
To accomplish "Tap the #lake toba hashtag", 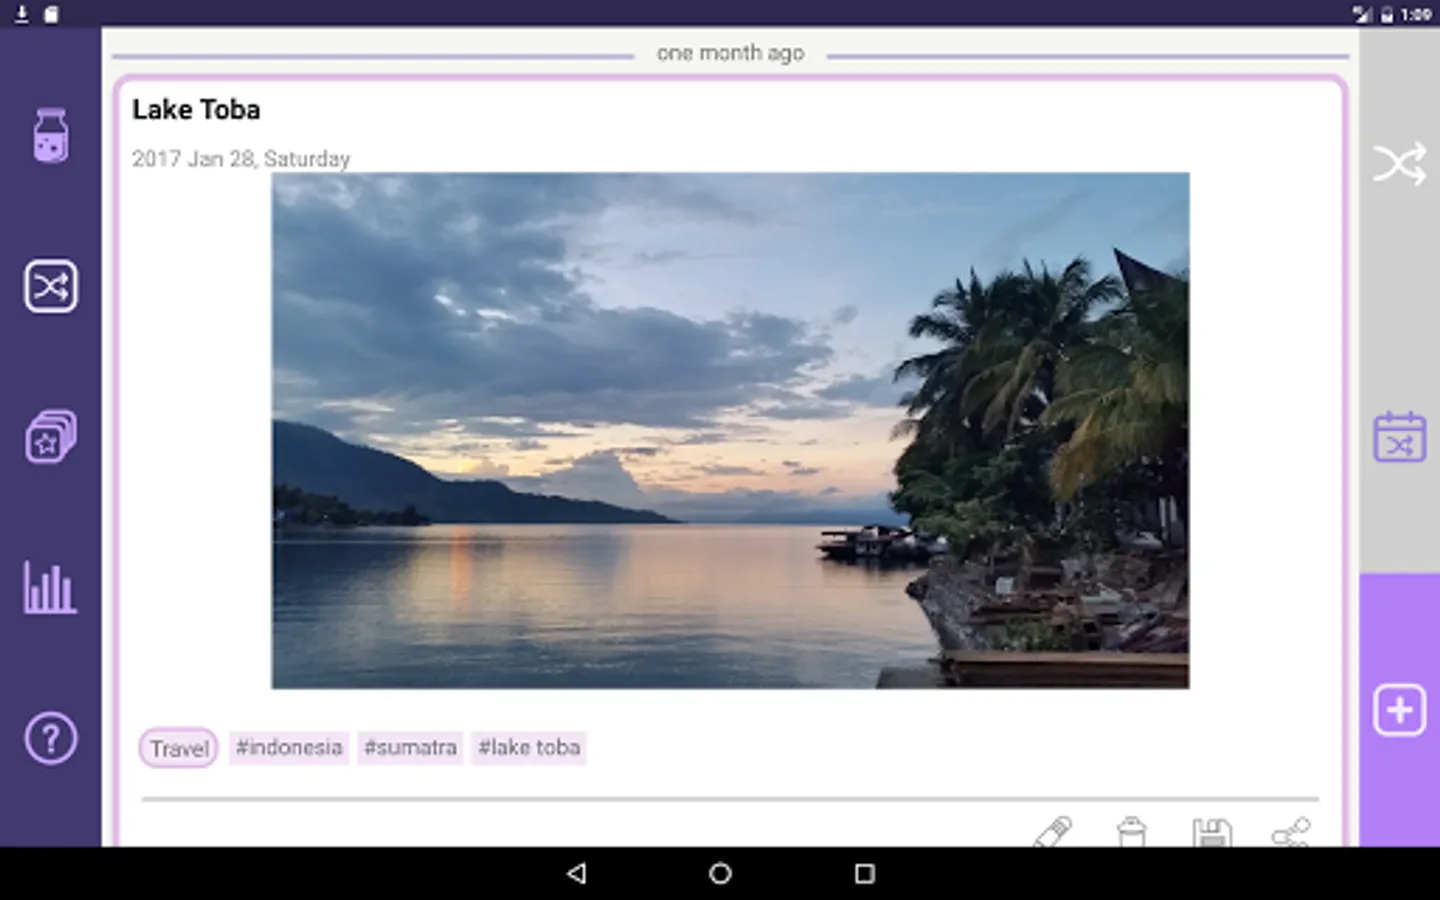I will [x=529, y=747].
